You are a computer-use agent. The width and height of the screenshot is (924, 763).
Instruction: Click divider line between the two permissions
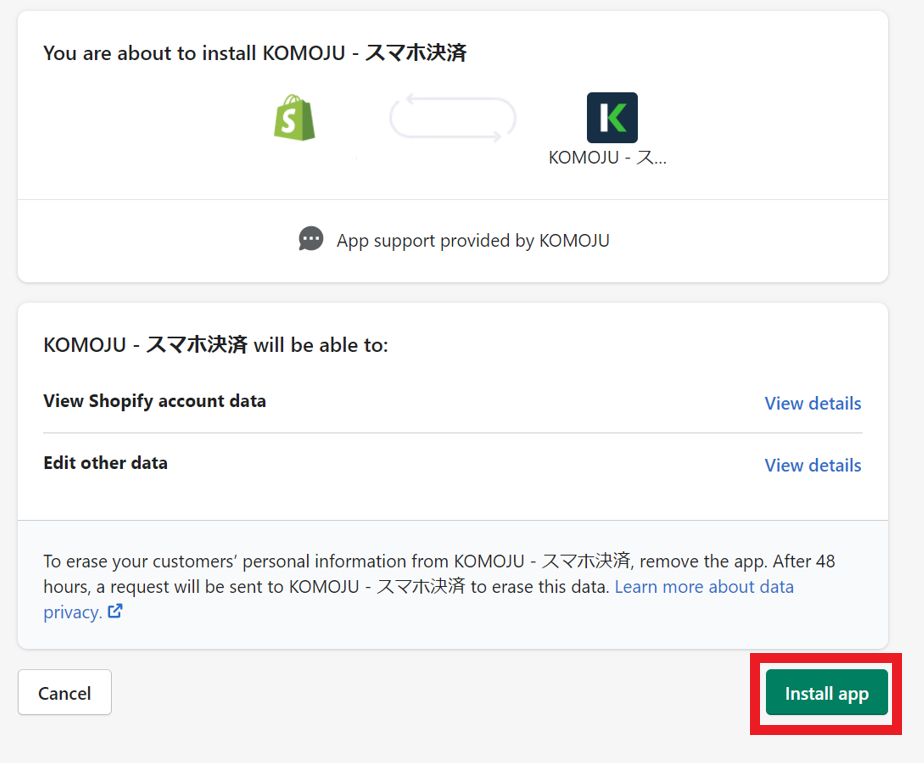tap(452, 433)
